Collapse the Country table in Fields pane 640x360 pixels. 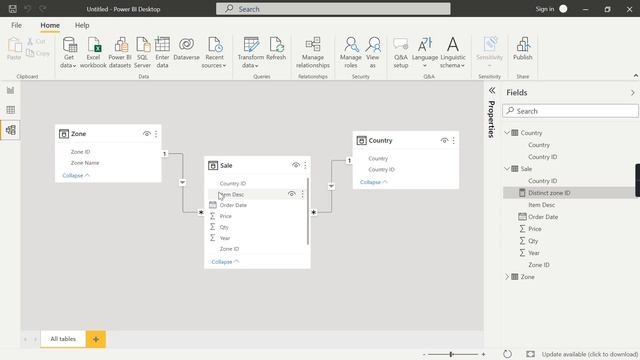(x=507, y=133)
